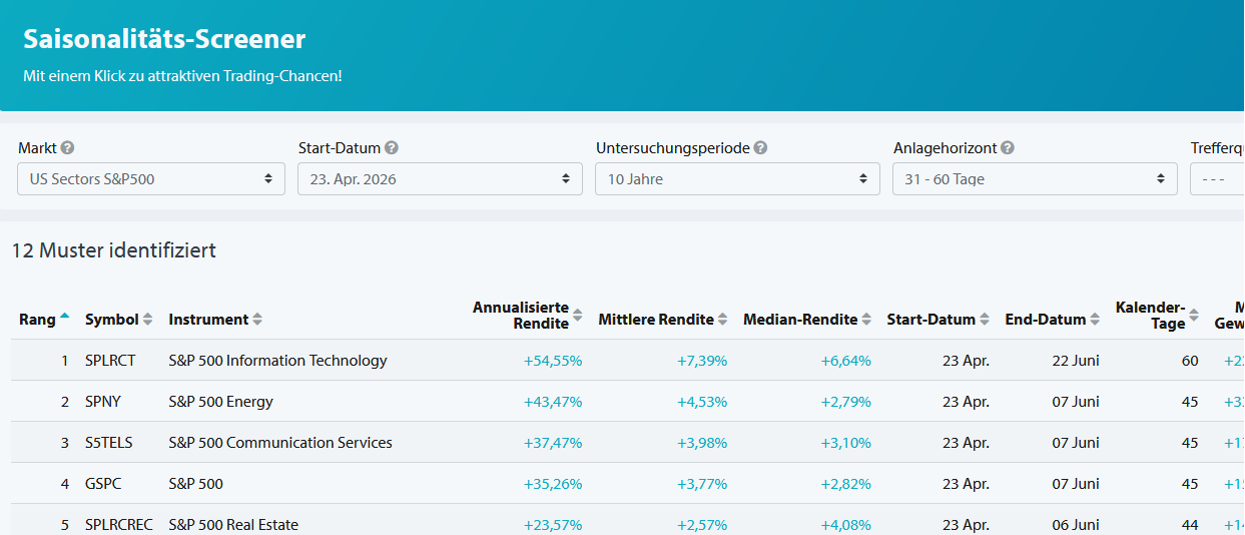Click annualized return +43,47%
The image size is (1245, 535).
(553, 401)
